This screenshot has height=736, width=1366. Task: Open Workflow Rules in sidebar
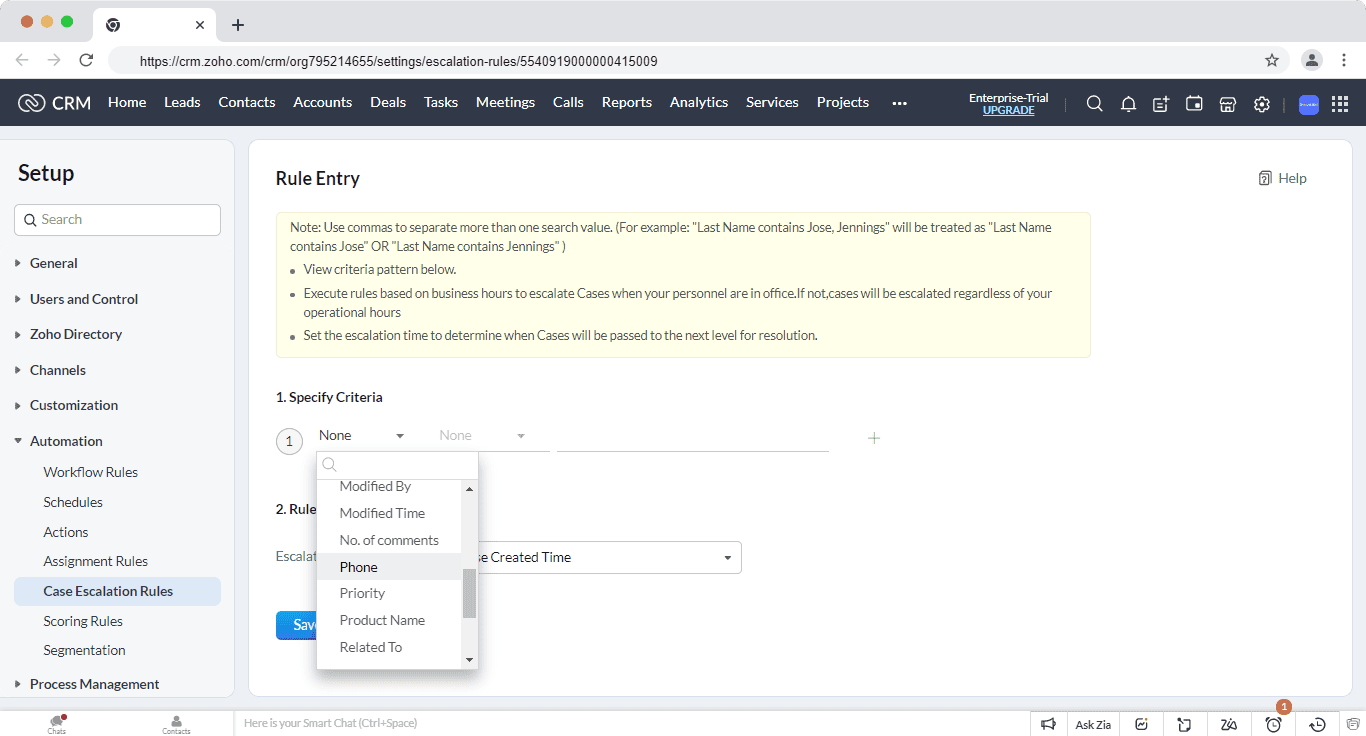pos(91,472)
